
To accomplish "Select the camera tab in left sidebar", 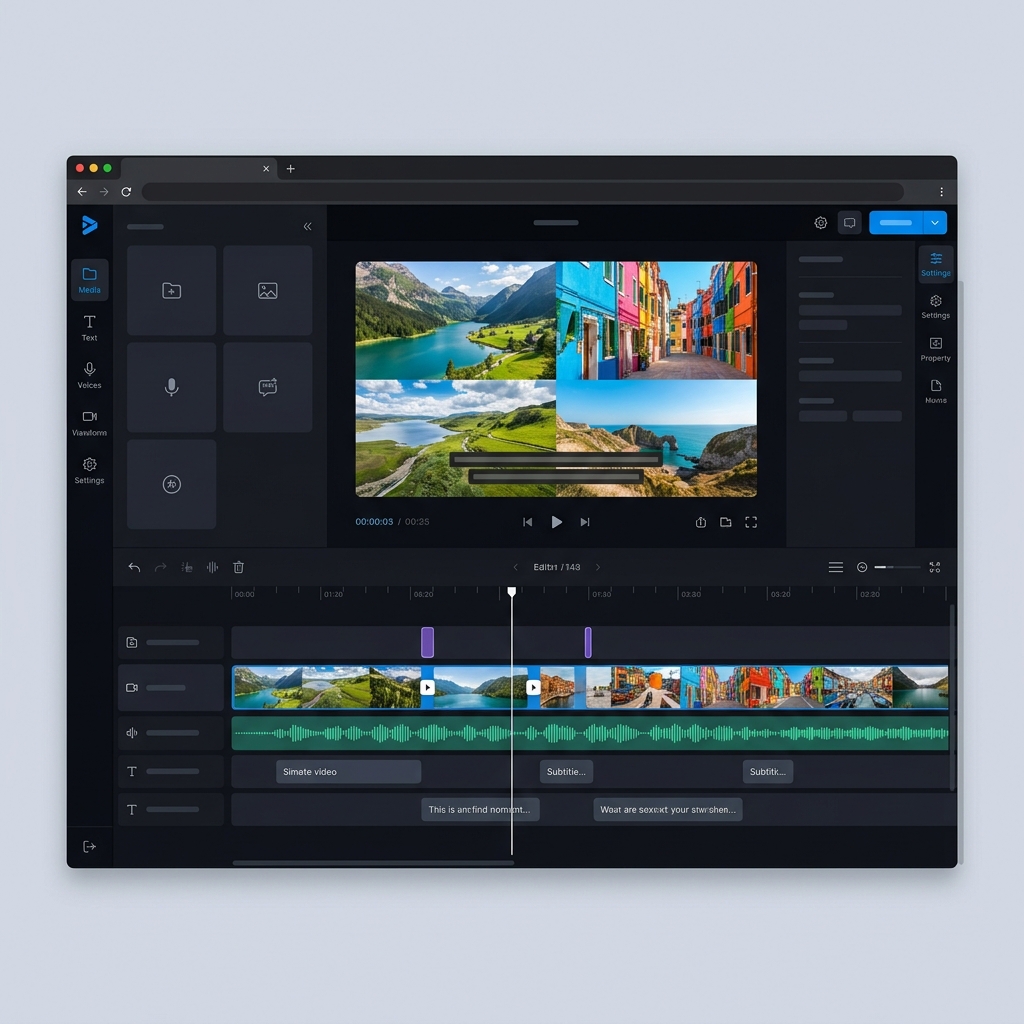I will 89,423.
